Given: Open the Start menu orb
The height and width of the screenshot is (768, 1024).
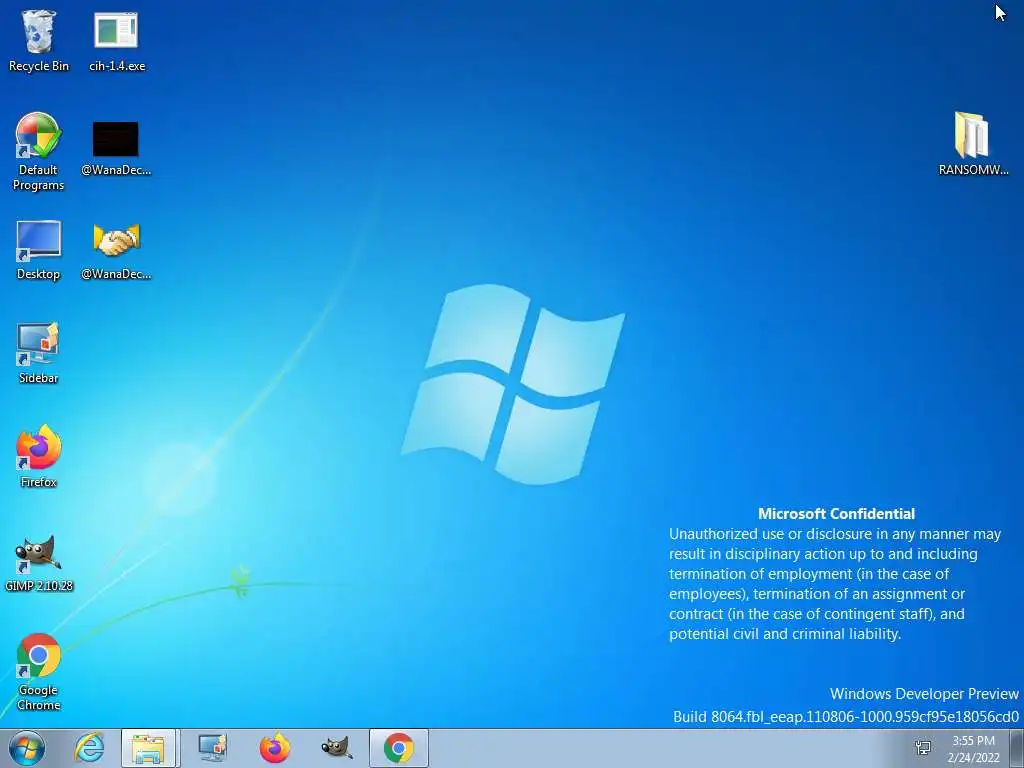Looking at the screenshot, I should pyautogui.click(x=27, y=748).
